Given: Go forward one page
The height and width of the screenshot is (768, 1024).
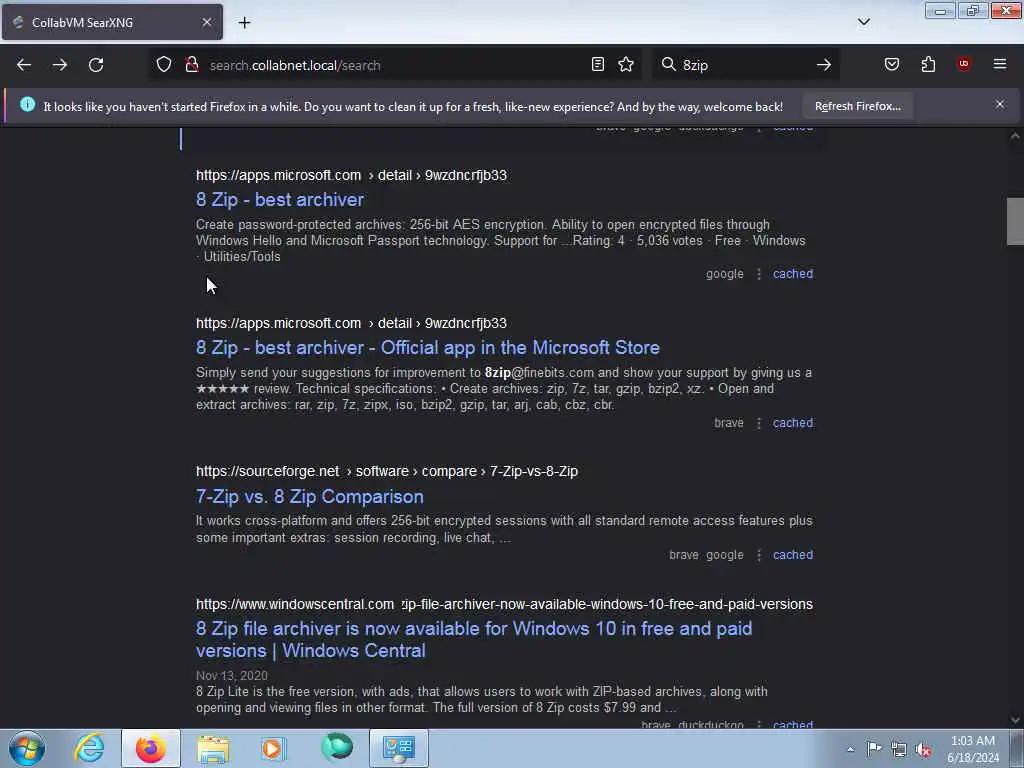Looking at the screenshot, I should (x=59, y=65).
